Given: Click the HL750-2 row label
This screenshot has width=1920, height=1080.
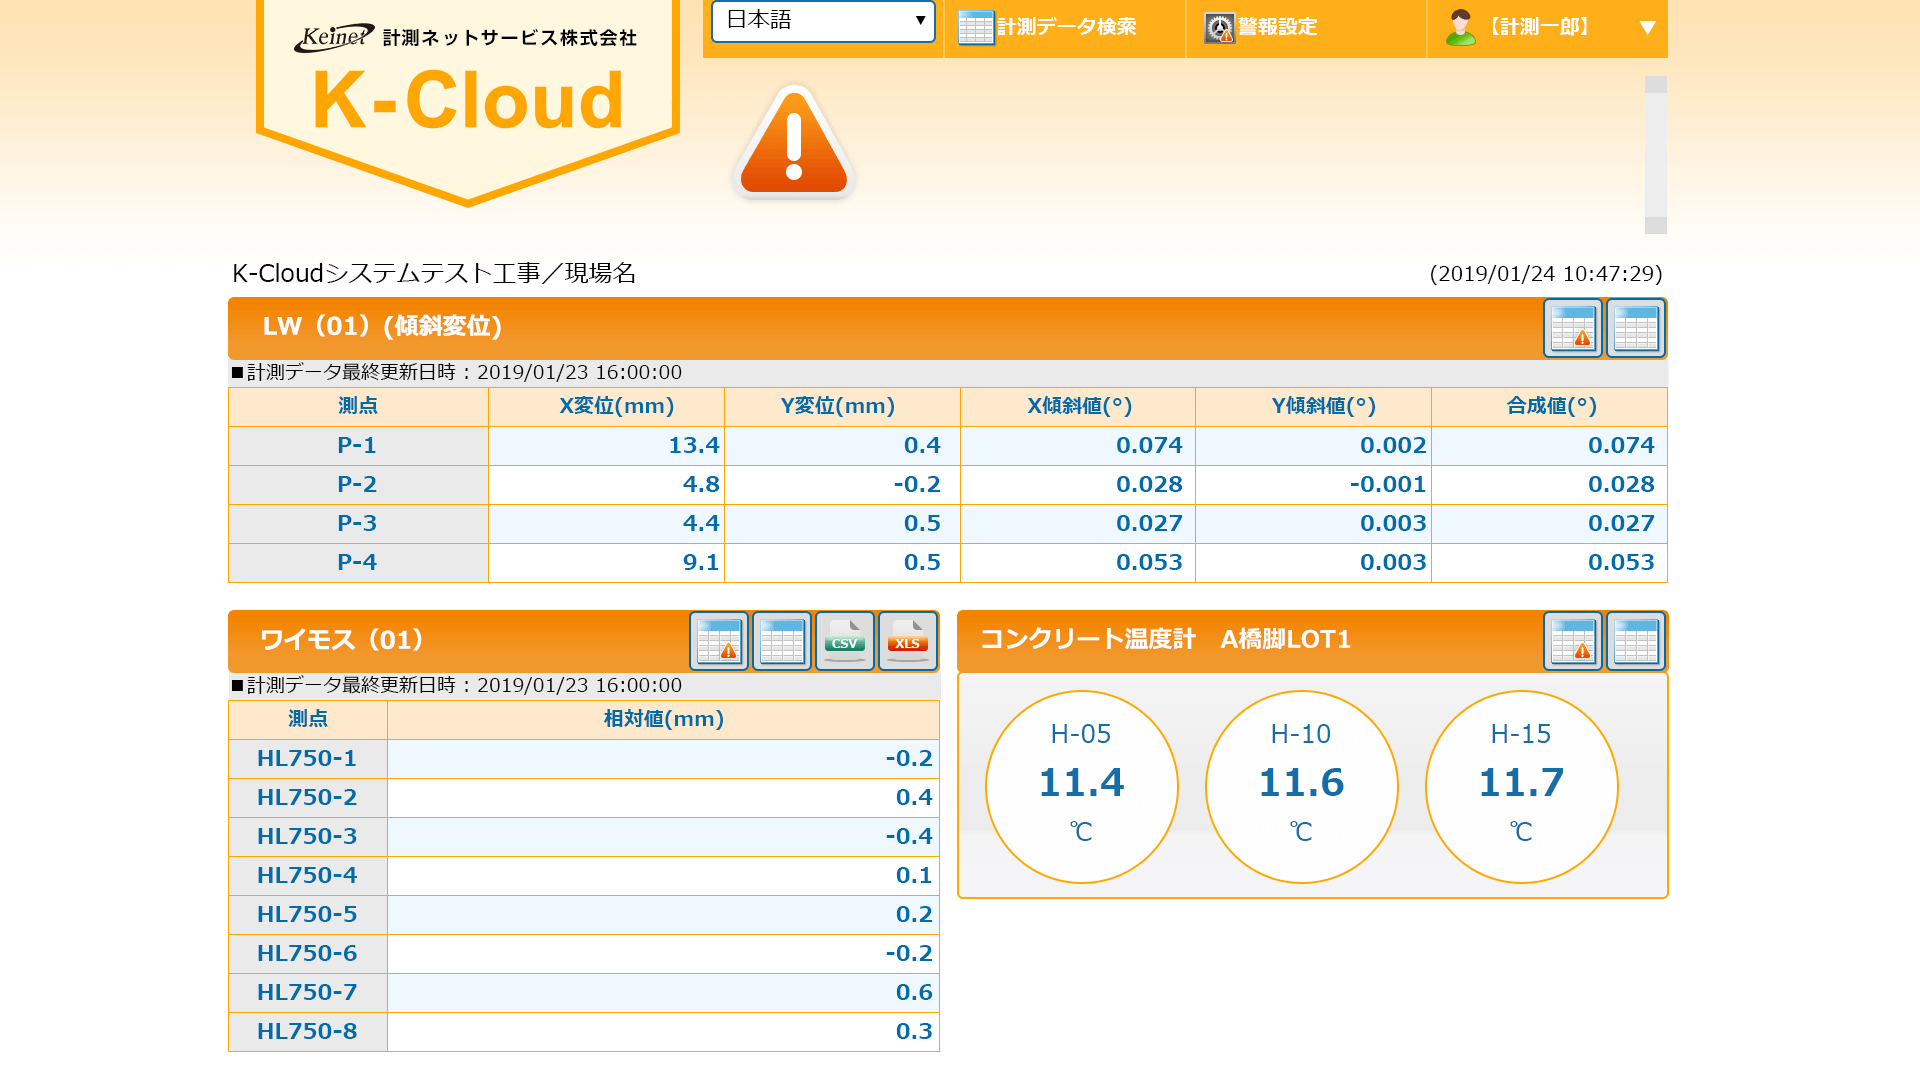Looking at the screenshot, I should point(307,798).
